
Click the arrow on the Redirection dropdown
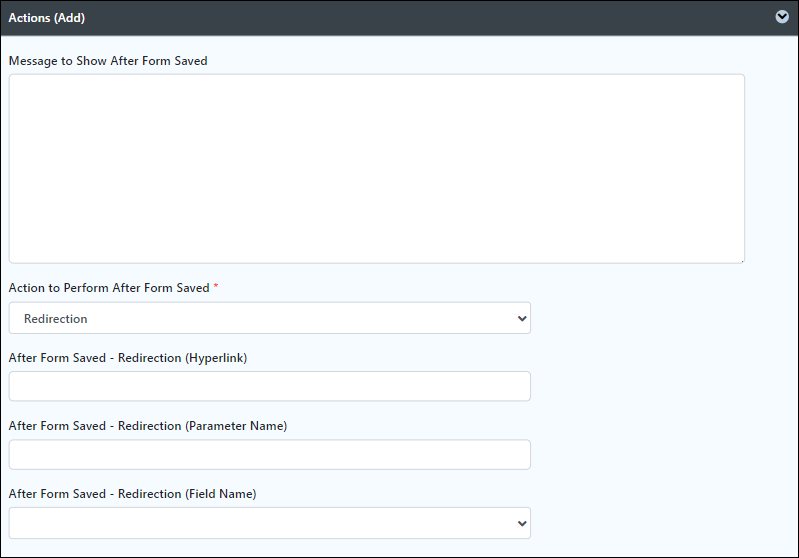(522, 318)
